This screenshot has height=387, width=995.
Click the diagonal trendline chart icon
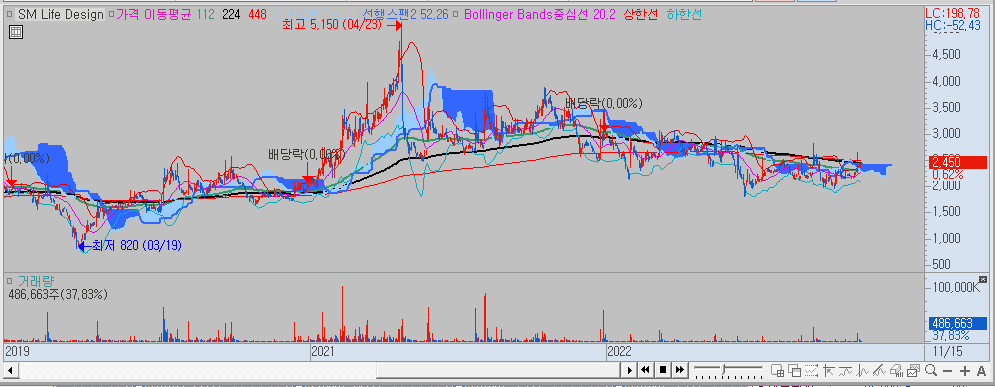880,370
